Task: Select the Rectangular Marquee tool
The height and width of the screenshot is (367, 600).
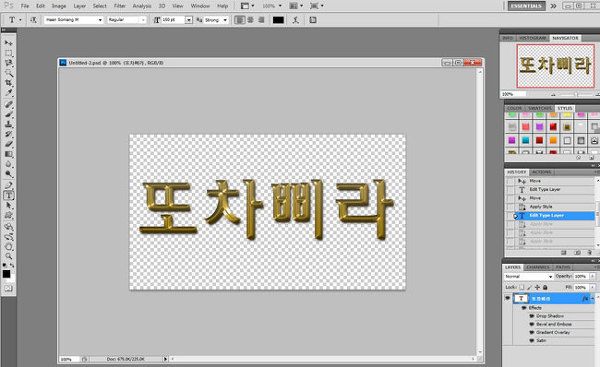Action: tap(8, 53)
